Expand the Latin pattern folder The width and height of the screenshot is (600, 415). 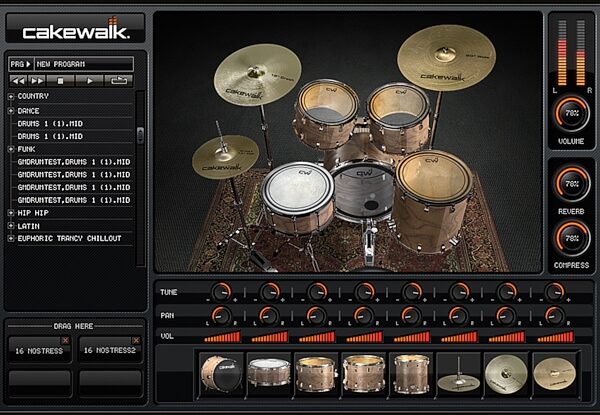11,226
